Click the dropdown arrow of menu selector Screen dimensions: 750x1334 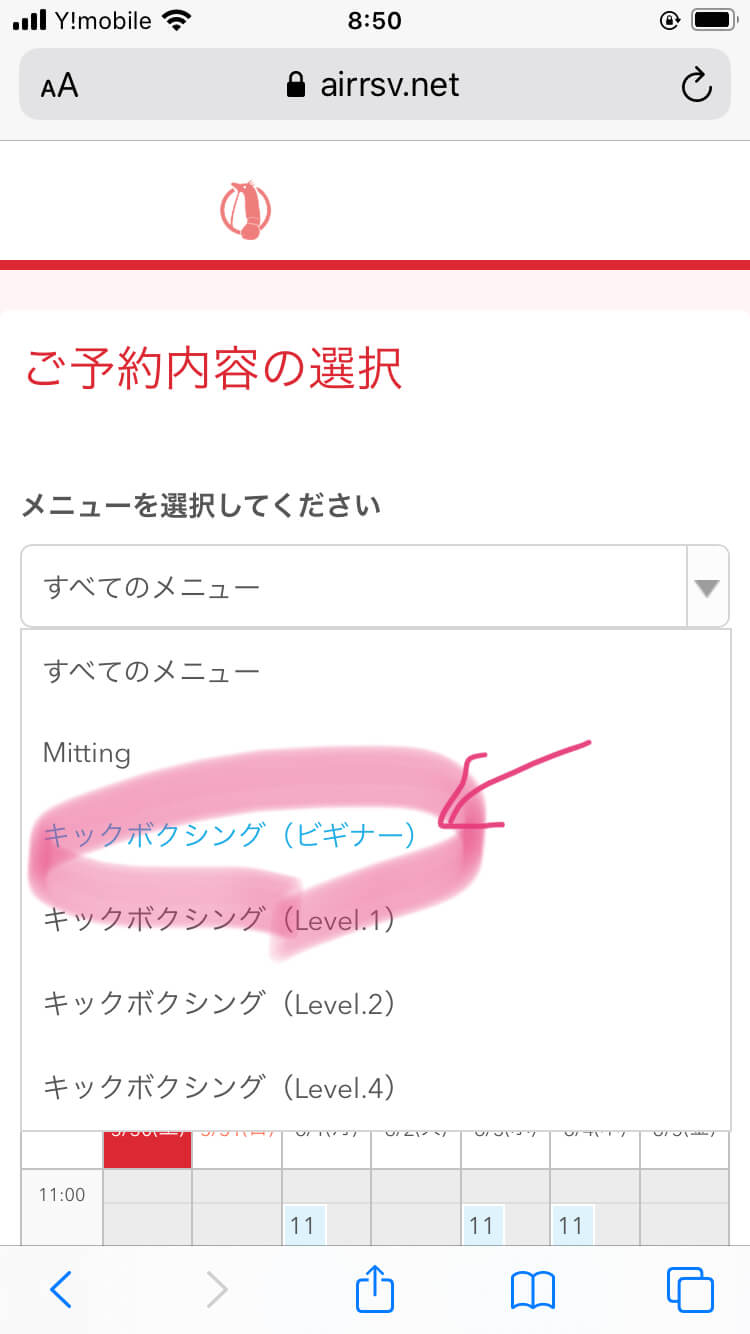pos(707,588)
